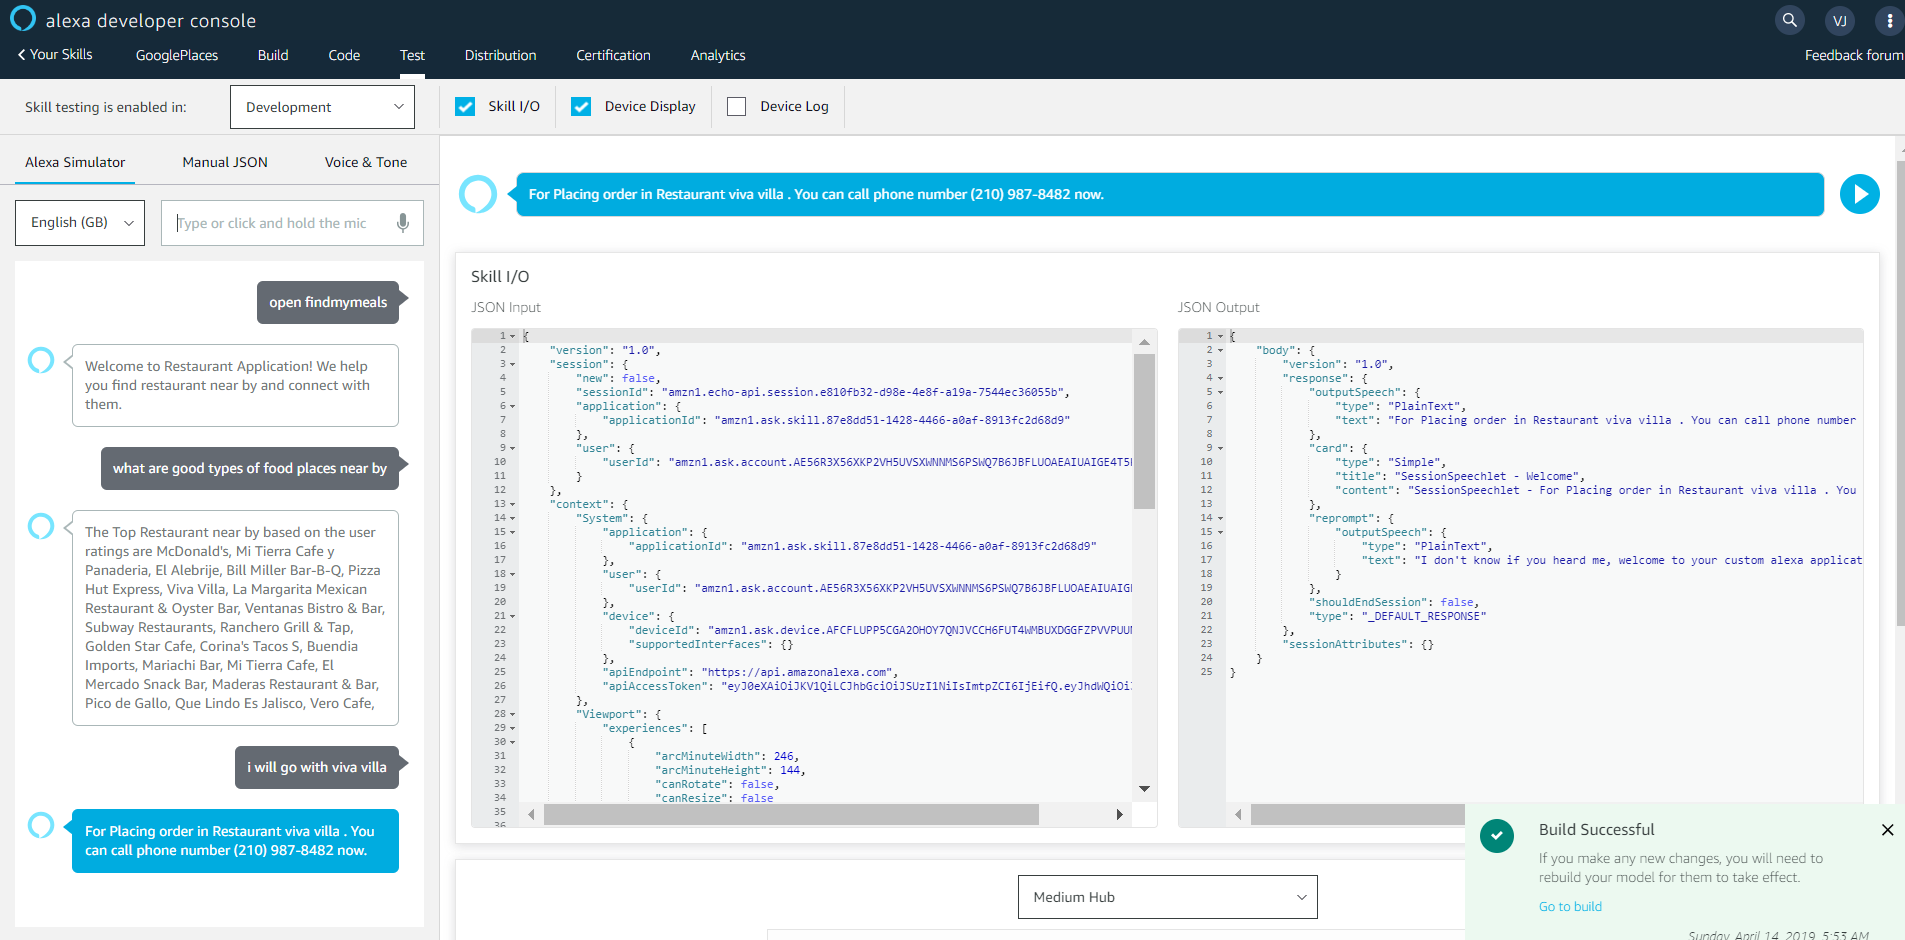
Task: Click the JSON Input scroll-left arrow
Action: coord(531,815)
